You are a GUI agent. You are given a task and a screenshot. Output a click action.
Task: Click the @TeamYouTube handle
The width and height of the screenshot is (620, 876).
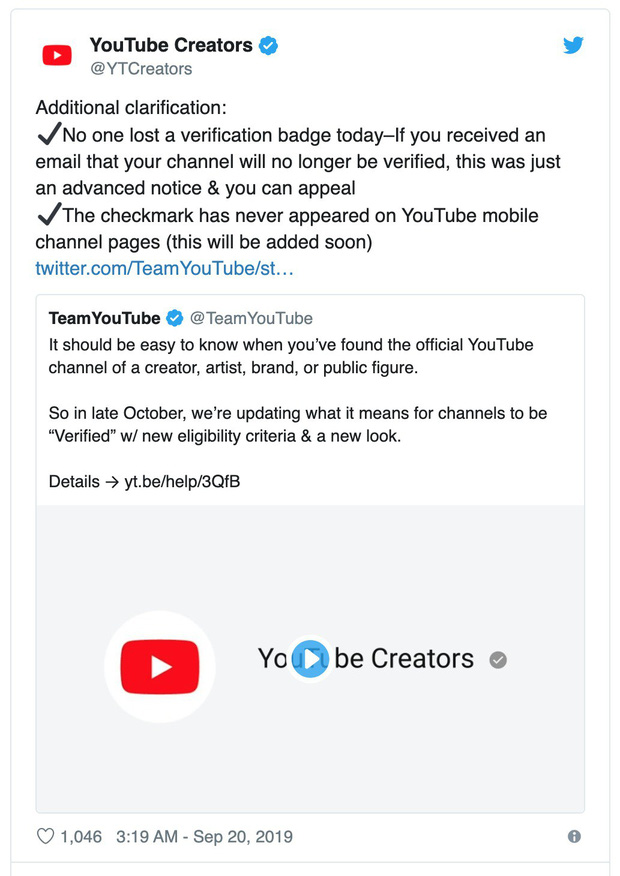251,318
